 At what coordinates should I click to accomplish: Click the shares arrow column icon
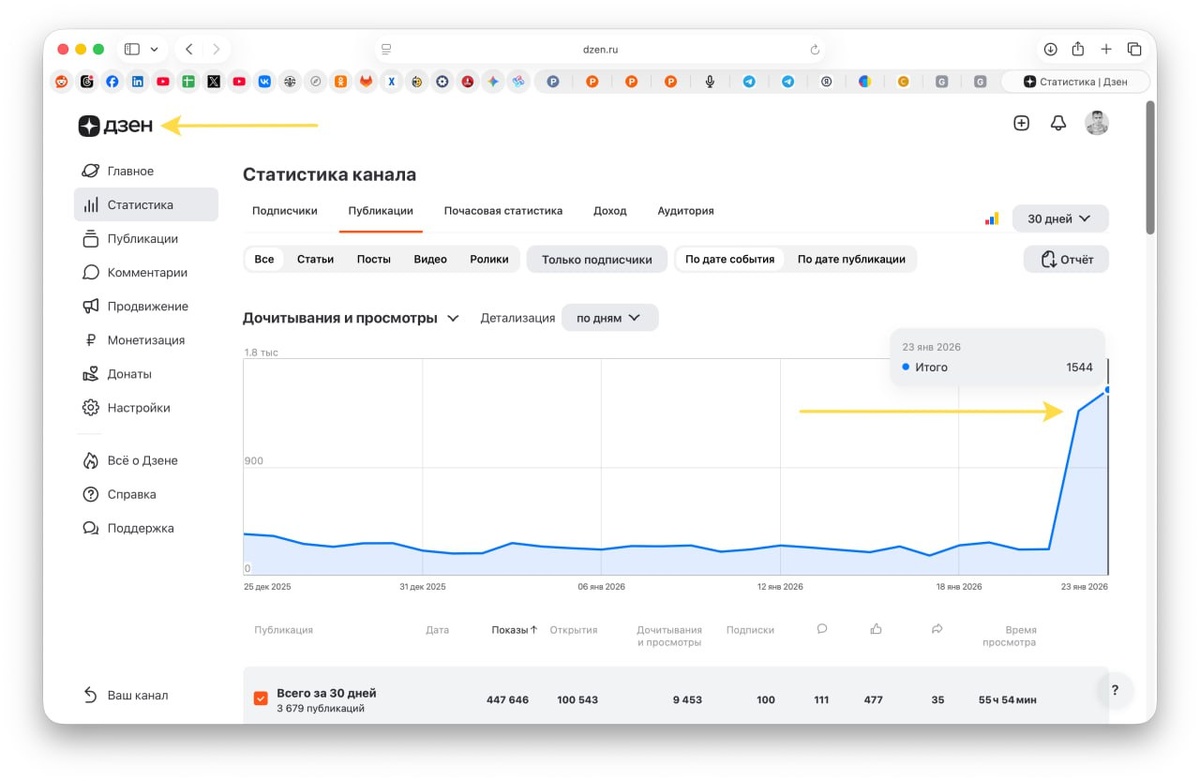pos(937,629)
